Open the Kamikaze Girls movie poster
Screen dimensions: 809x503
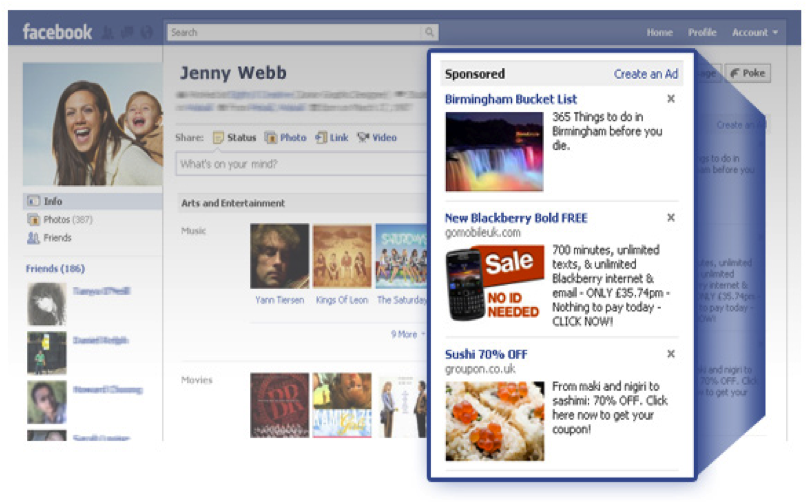tap(342, 405)
